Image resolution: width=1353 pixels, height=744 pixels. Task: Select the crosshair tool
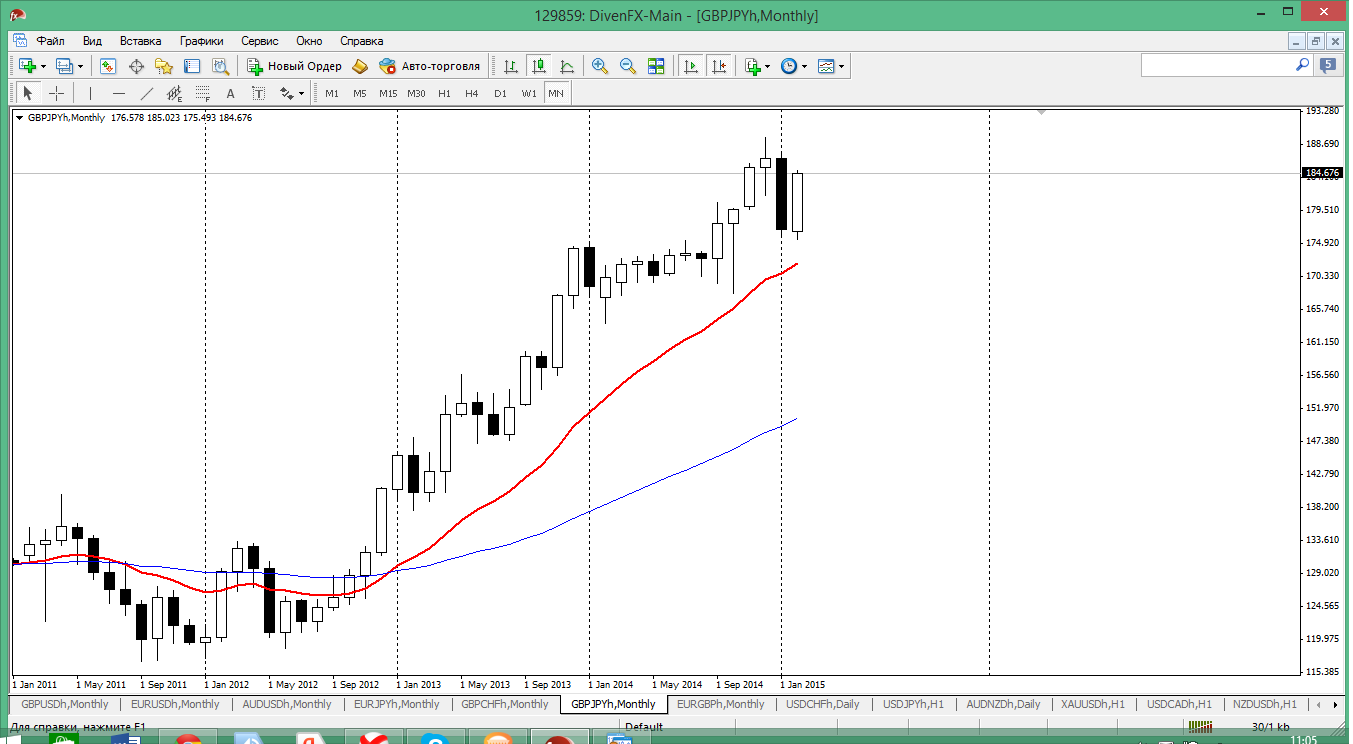pyautogui.click(x=56, y=93)
